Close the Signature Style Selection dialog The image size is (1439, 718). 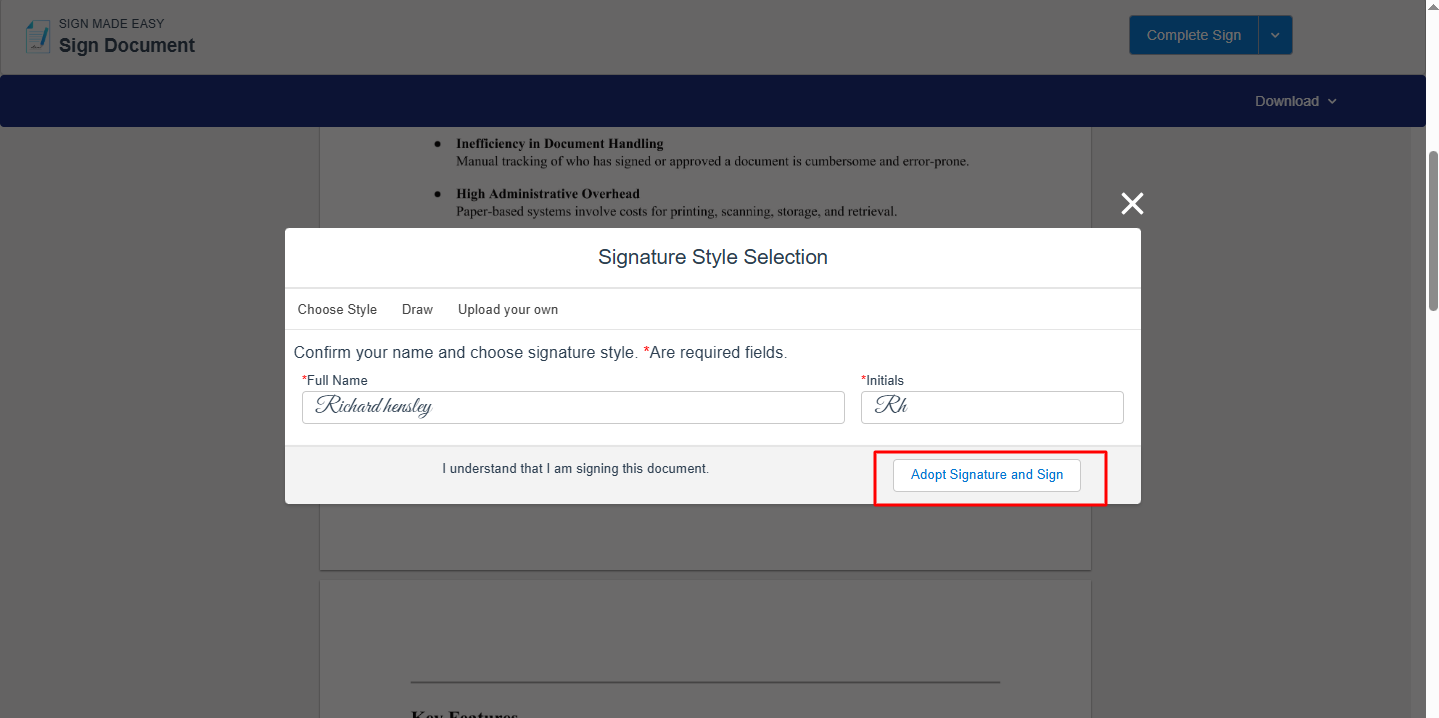[x=1132, y=204]
